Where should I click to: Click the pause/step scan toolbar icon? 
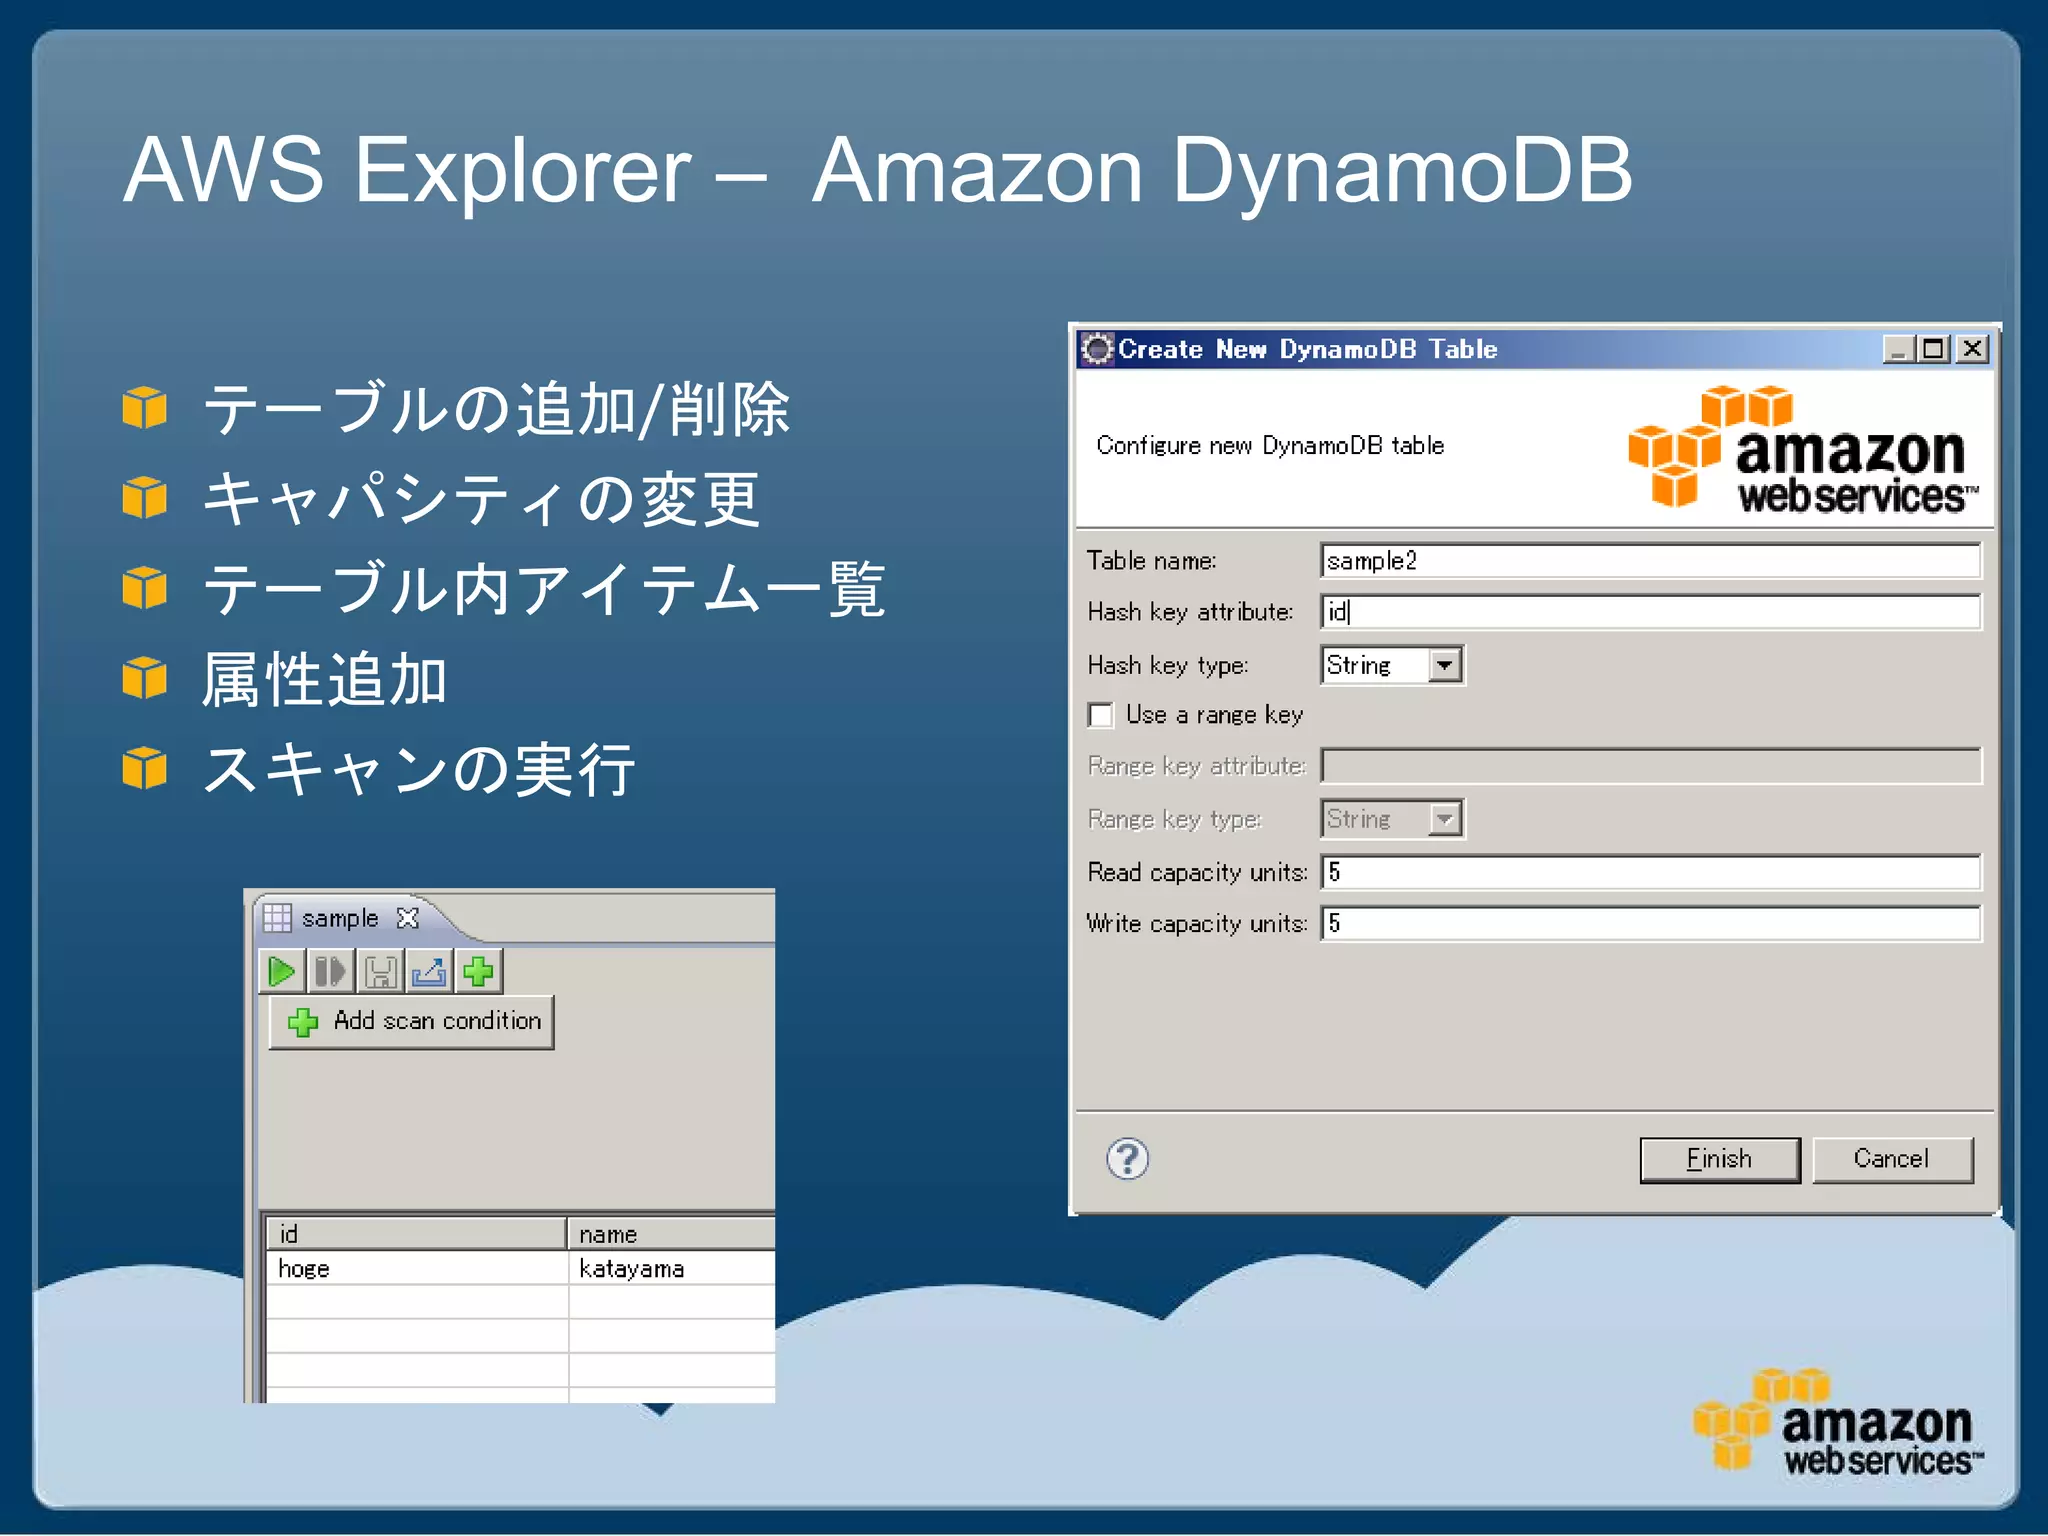pyautogui.click(x=330, y=971)
